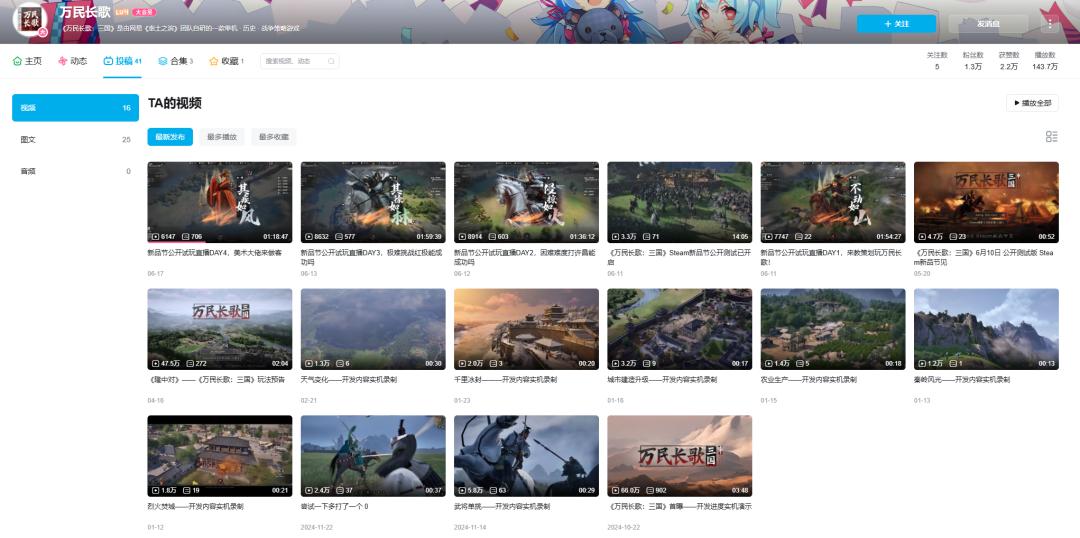This screenshot has width=1080, height=538.
Task: Select 音频 in the left sidebar
Action: click(x=75, y=171)
